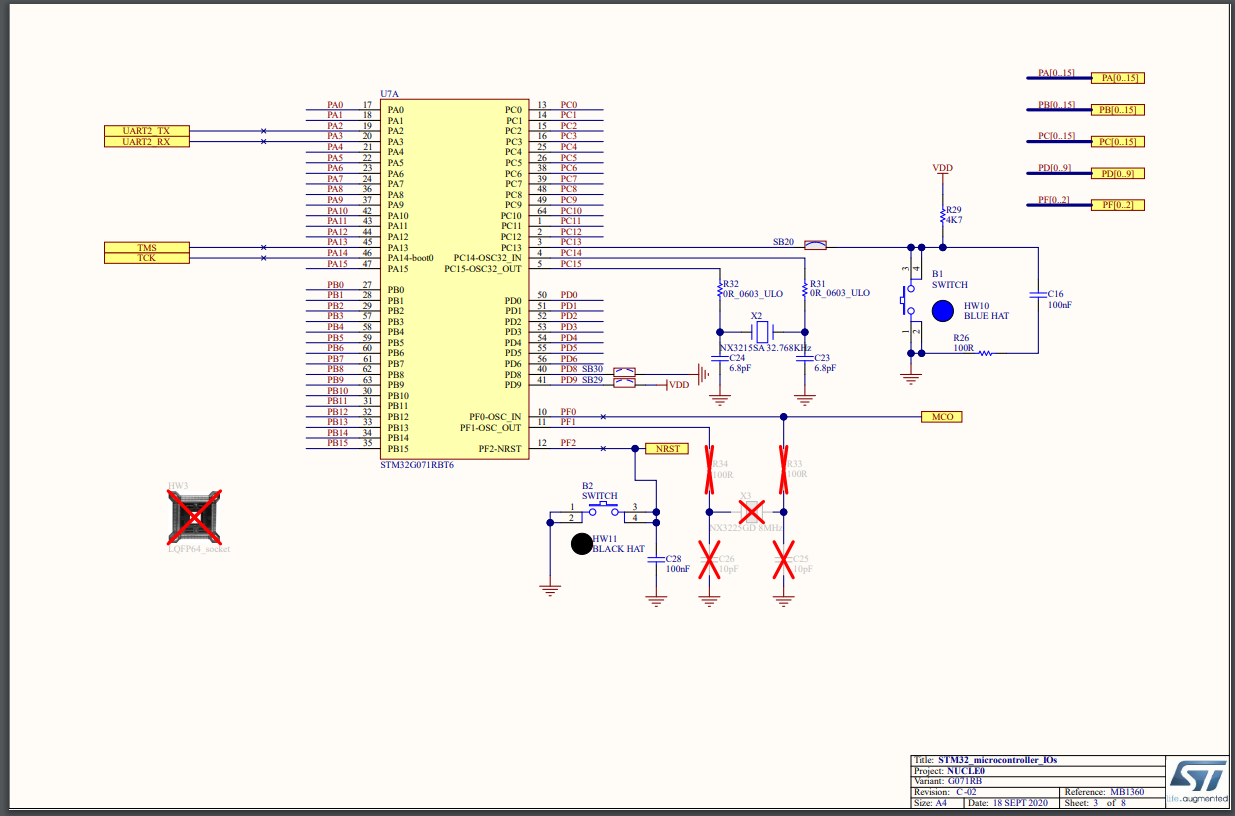Select the X2 32.768KHz crystal symbol

tap(760, 330)
